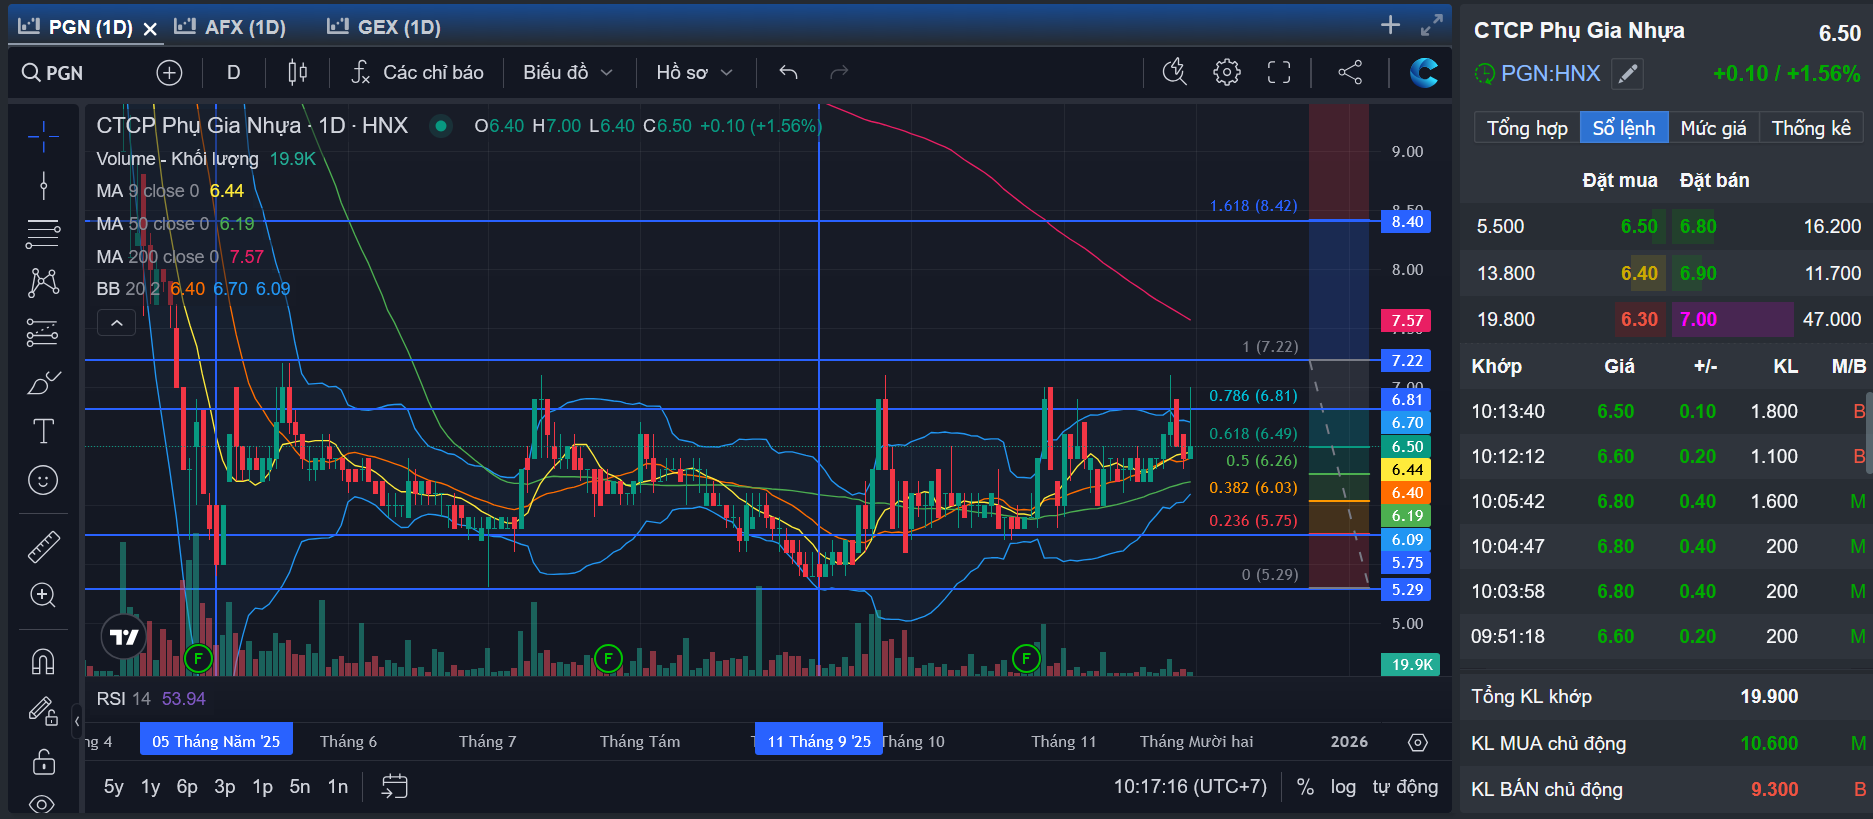Add a symbol to compare

[170, 73]
